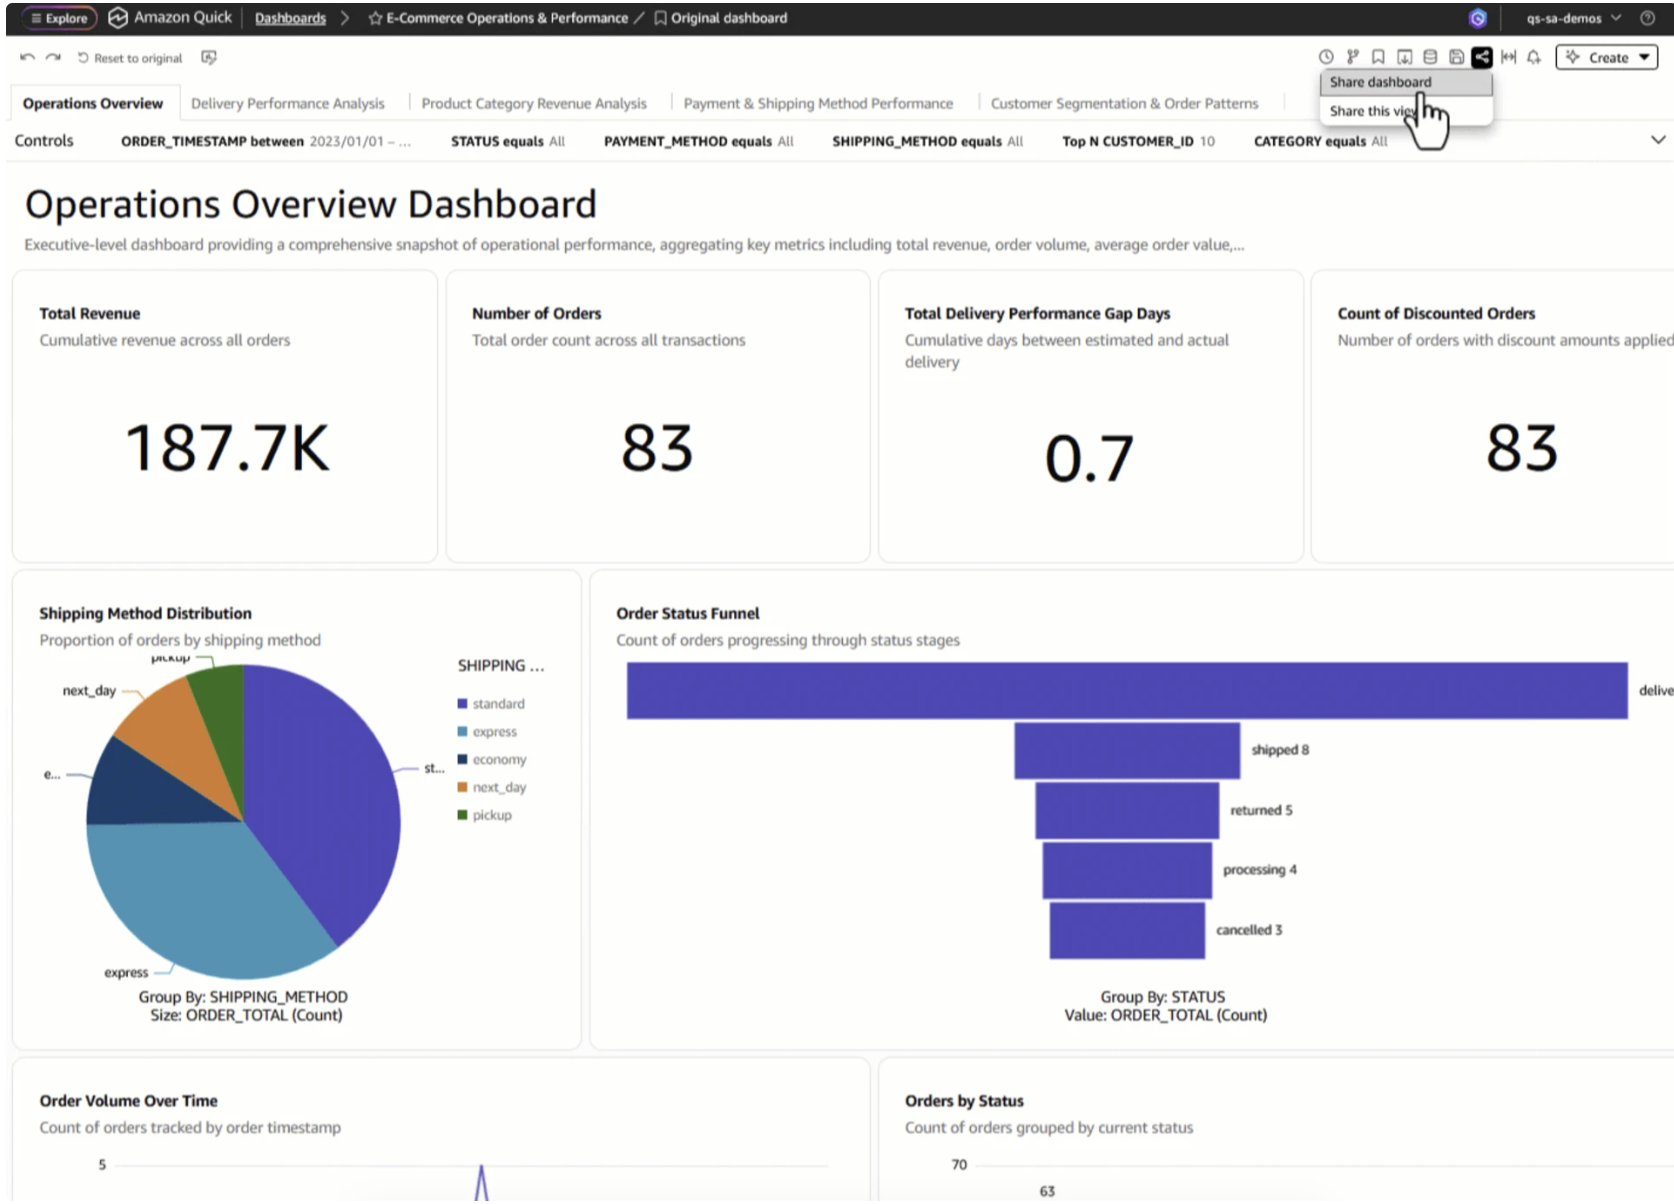The height and width of the screenshot is (1204, 1674).
Task: Open the purple hexagon assistant icon
Action: point(1478,18)
